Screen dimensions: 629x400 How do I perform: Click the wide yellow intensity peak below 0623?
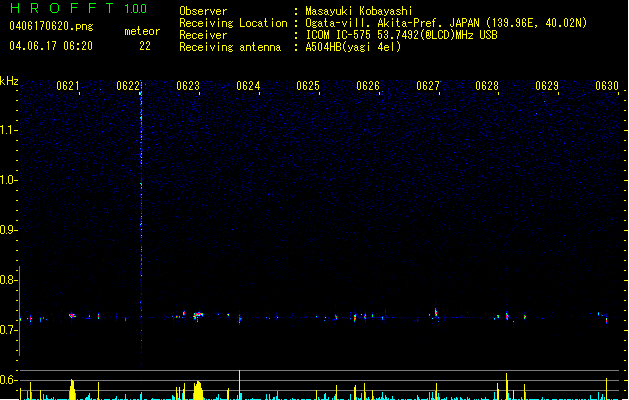tap(198, 390)
